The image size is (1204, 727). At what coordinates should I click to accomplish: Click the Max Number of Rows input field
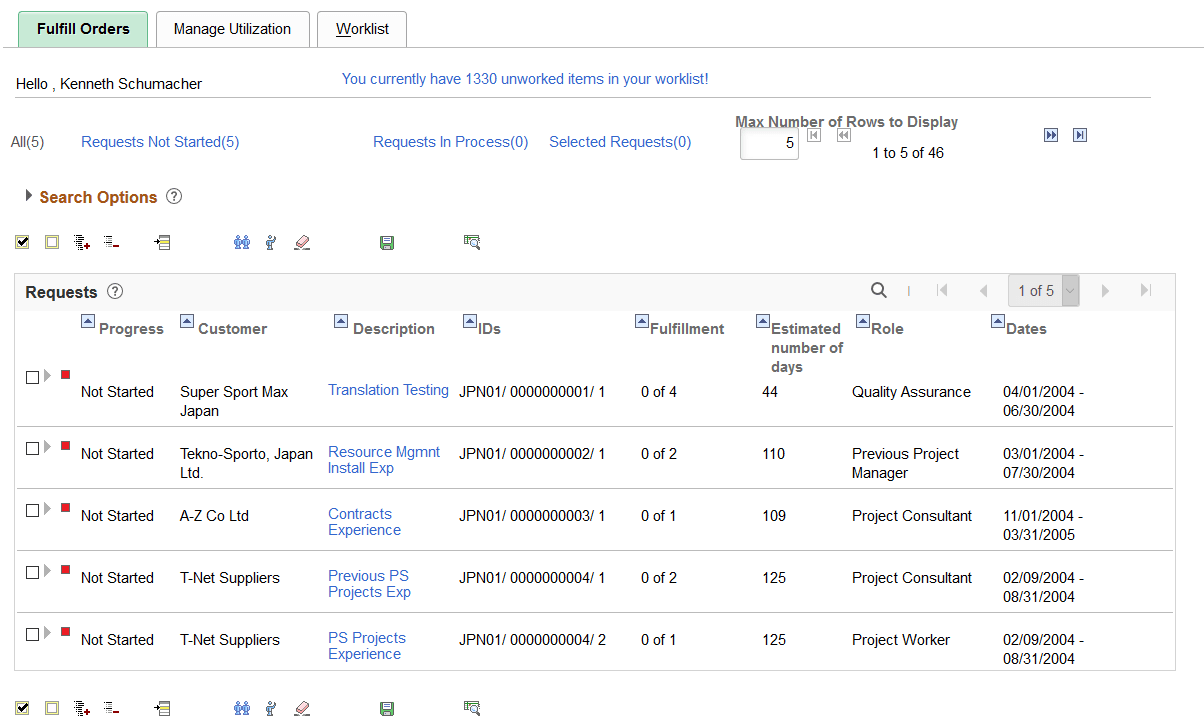pos(768,142)
